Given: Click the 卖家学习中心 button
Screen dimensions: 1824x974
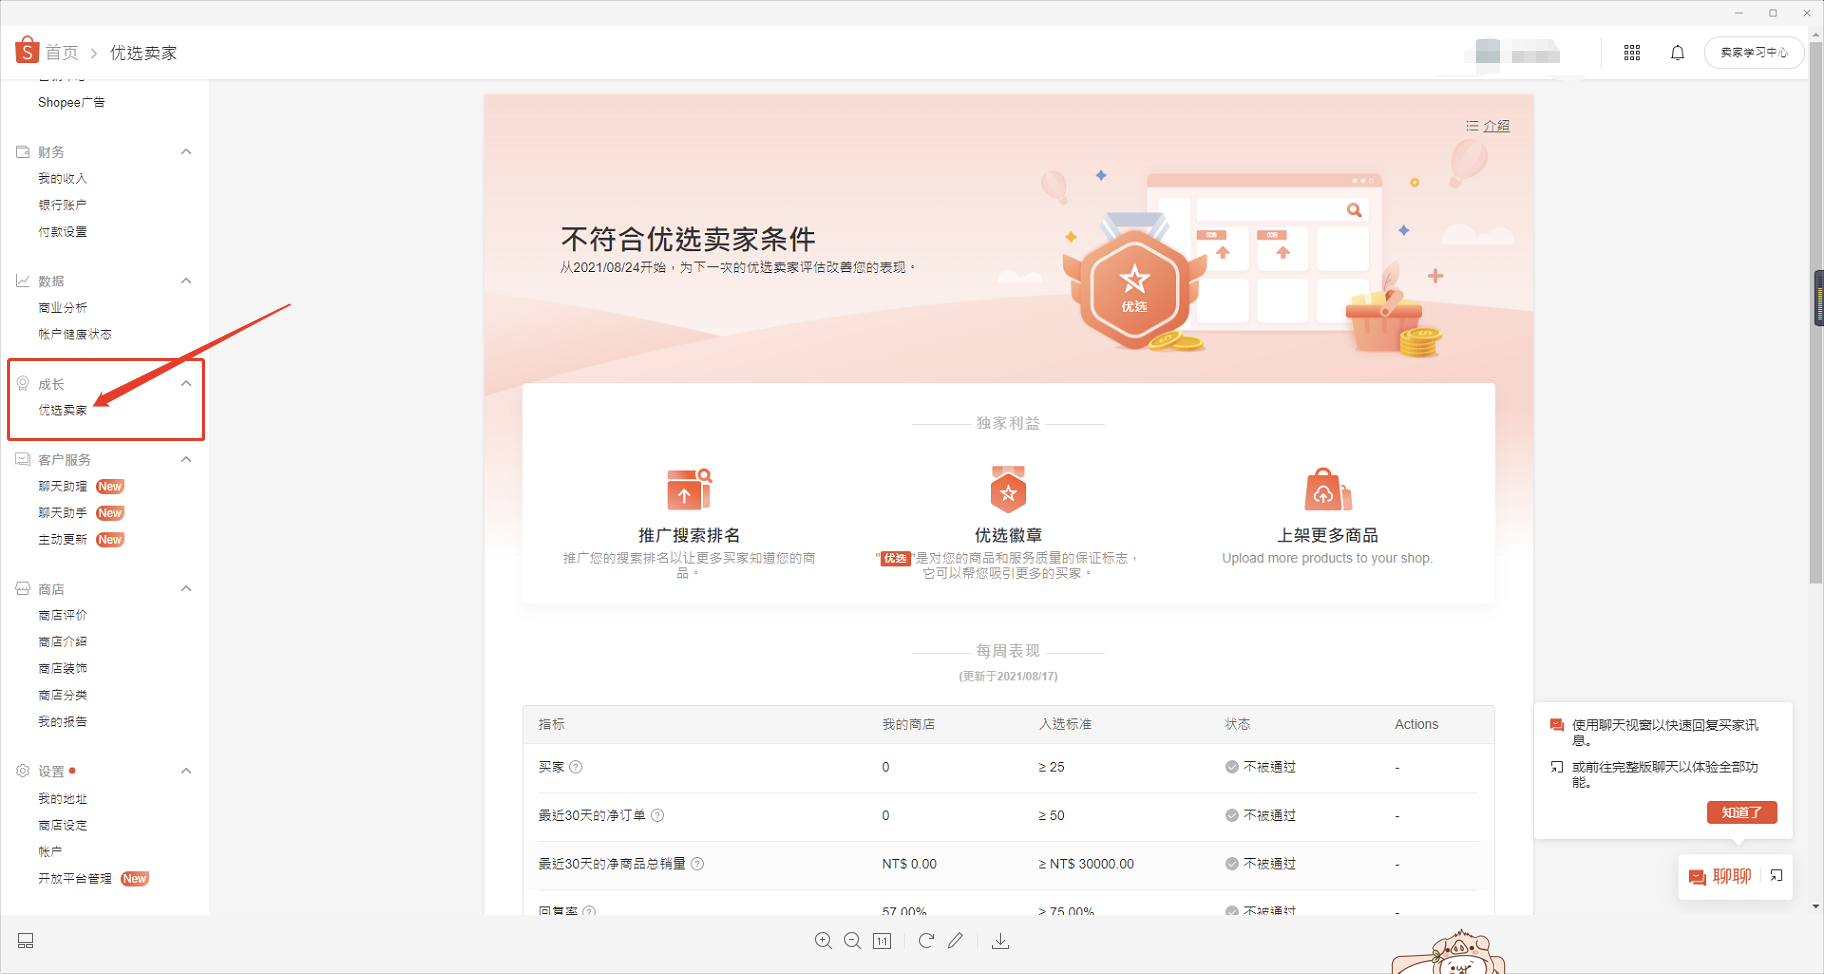Looking at the screenshot, I should (x=1754, y=52).
